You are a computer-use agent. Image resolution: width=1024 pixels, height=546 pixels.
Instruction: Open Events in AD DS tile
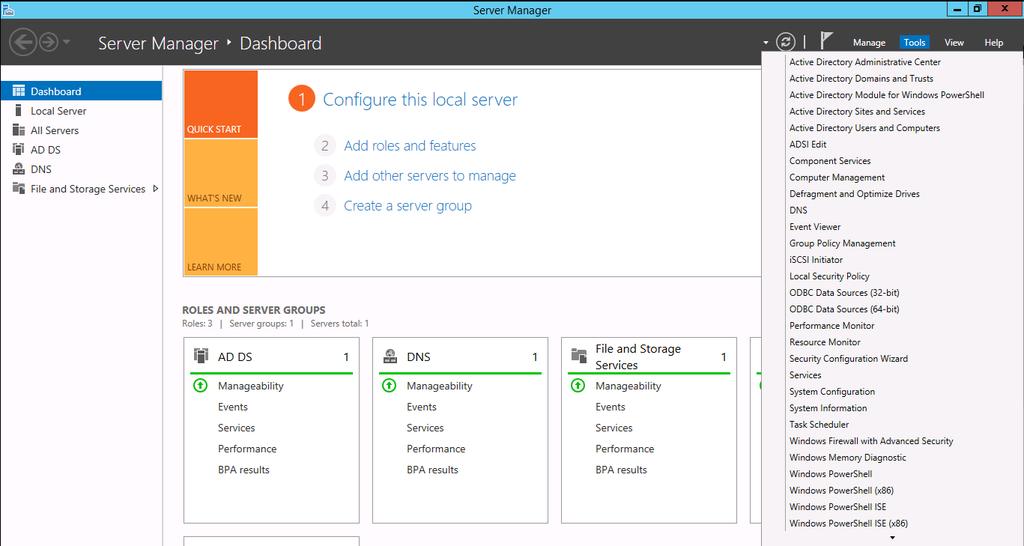coord(232,407)
